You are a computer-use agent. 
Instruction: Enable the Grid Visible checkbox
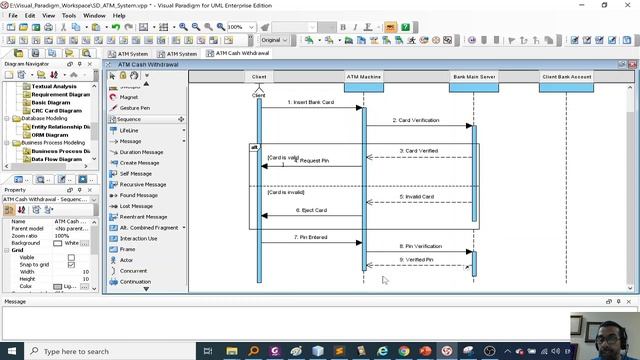[x=71, y=258]
